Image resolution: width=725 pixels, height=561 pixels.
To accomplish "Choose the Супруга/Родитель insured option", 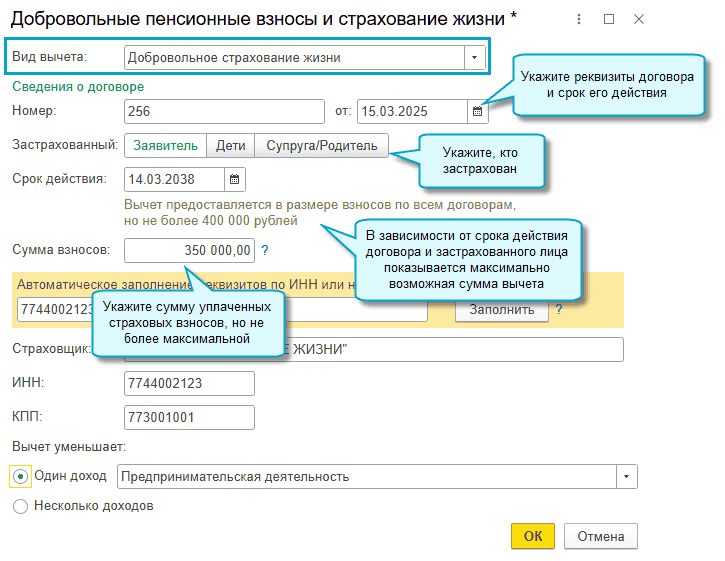I will pyautogui.click(x=321, y=146).
